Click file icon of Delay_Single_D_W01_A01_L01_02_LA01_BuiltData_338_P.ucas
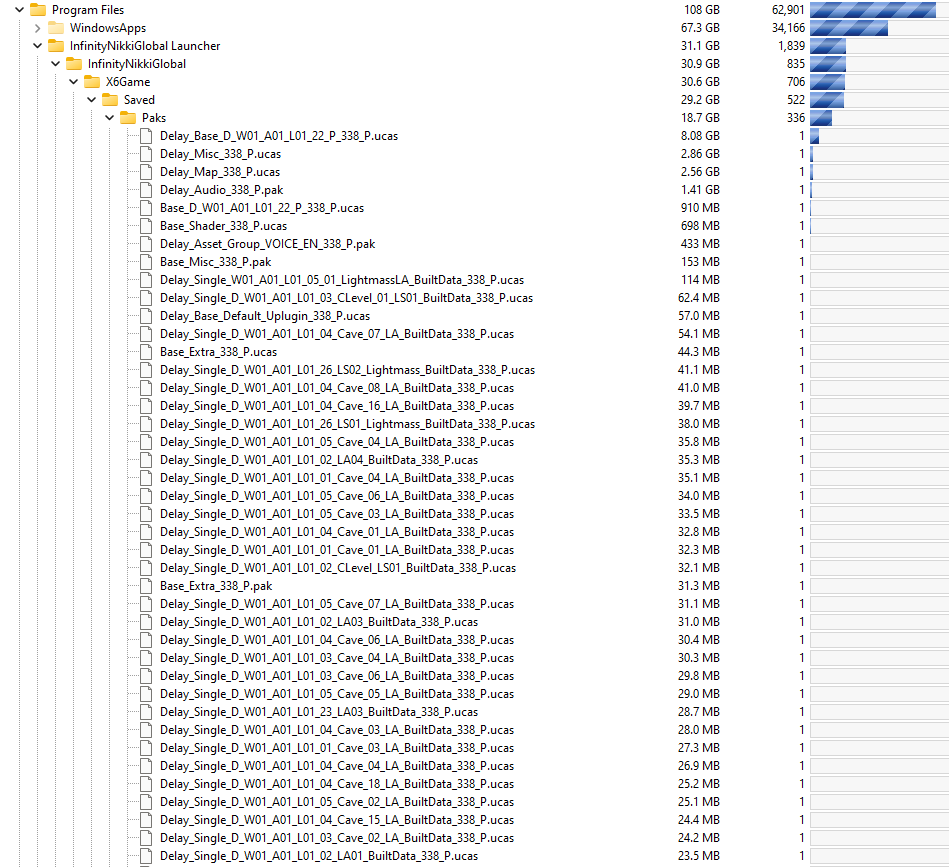Image resolution: width=949 pixels, height=867 pixels. 146,856
